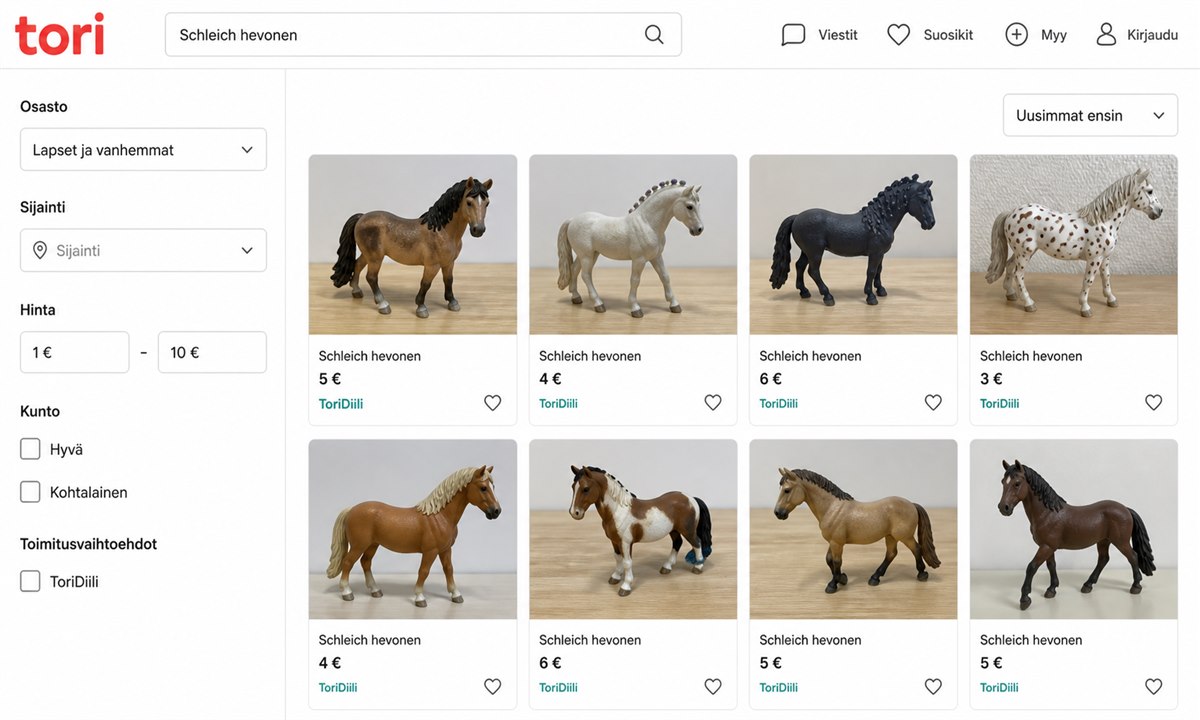Click the 6 € price under black horse
The width and height of the screenshot is (1200, 720).
771,379
